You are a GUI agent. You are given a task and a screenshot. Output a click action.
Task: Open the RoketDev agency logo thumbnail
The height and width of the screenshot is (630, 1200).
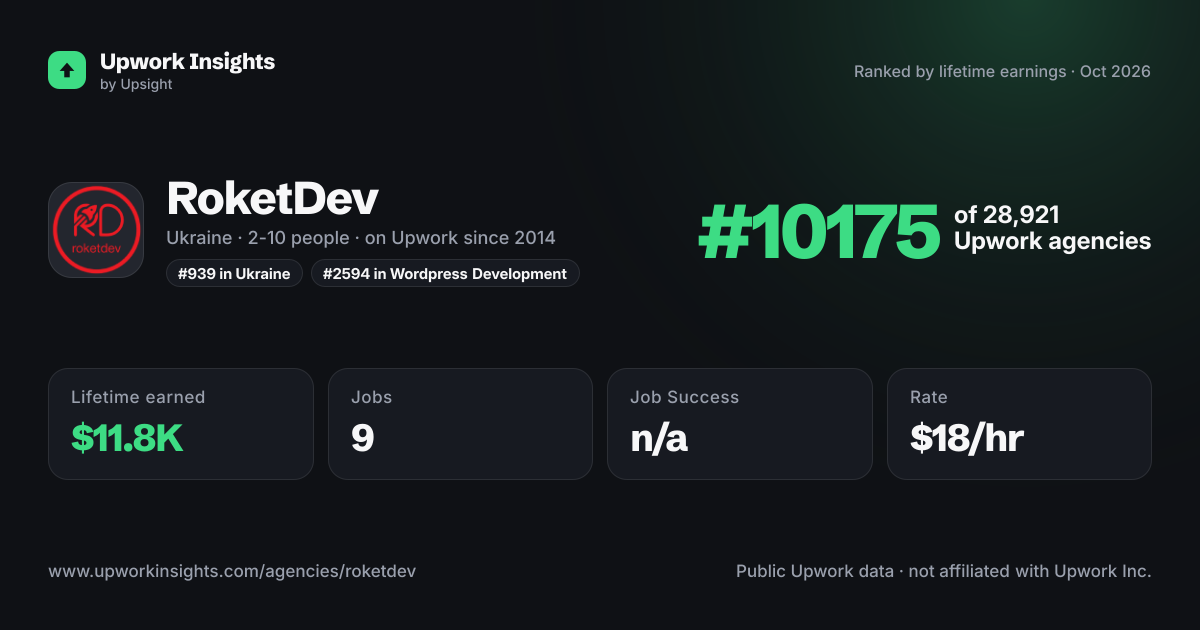pos(96,230)
